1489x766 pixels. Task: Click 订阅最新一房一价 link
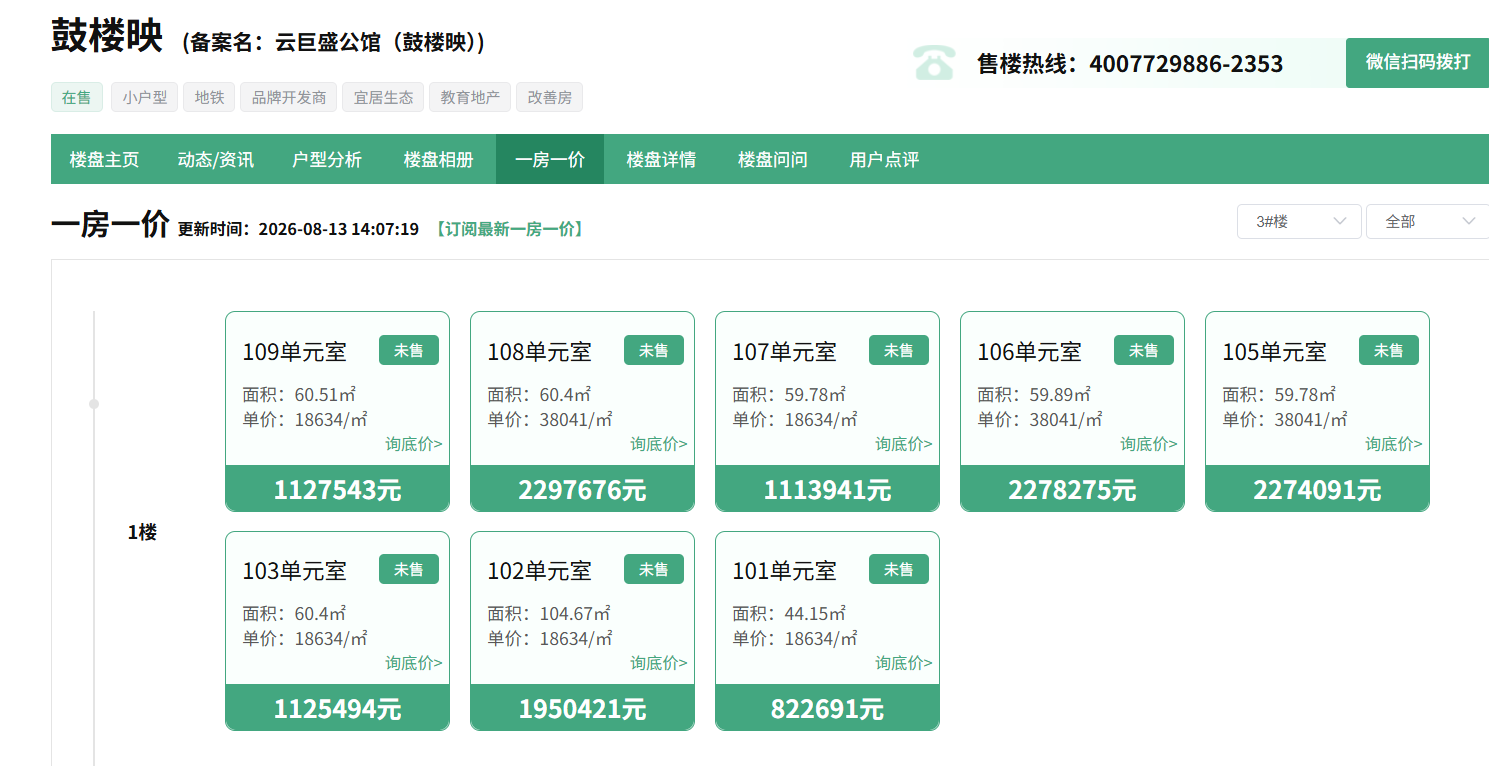point(508,229)
